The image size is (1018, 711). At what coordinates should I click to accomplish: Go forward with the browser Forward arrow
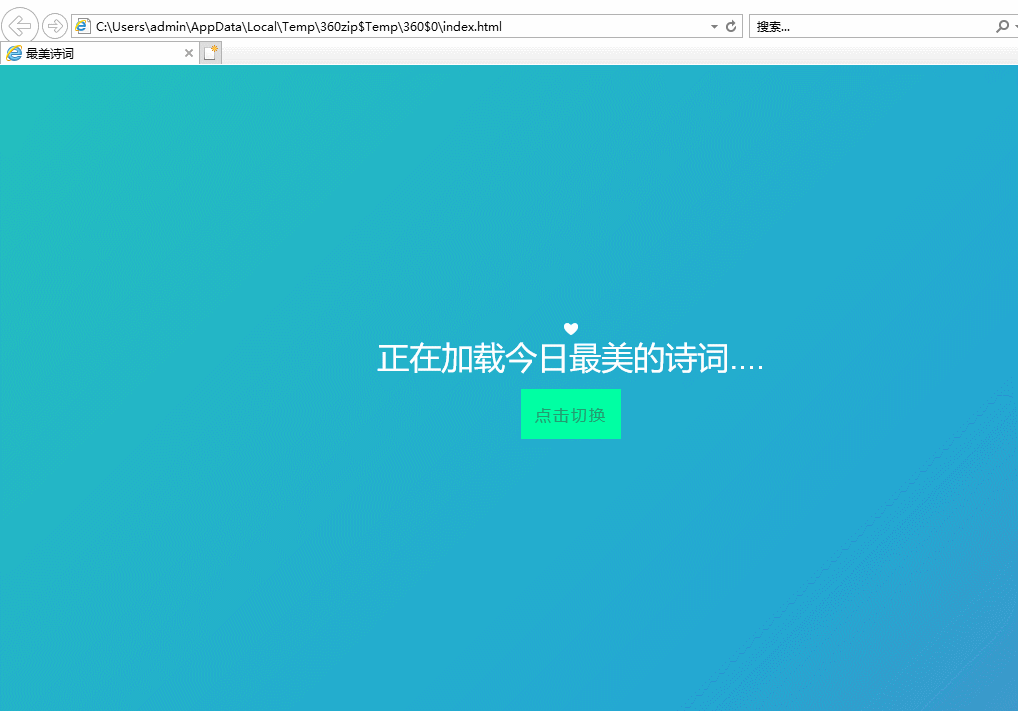55,27
